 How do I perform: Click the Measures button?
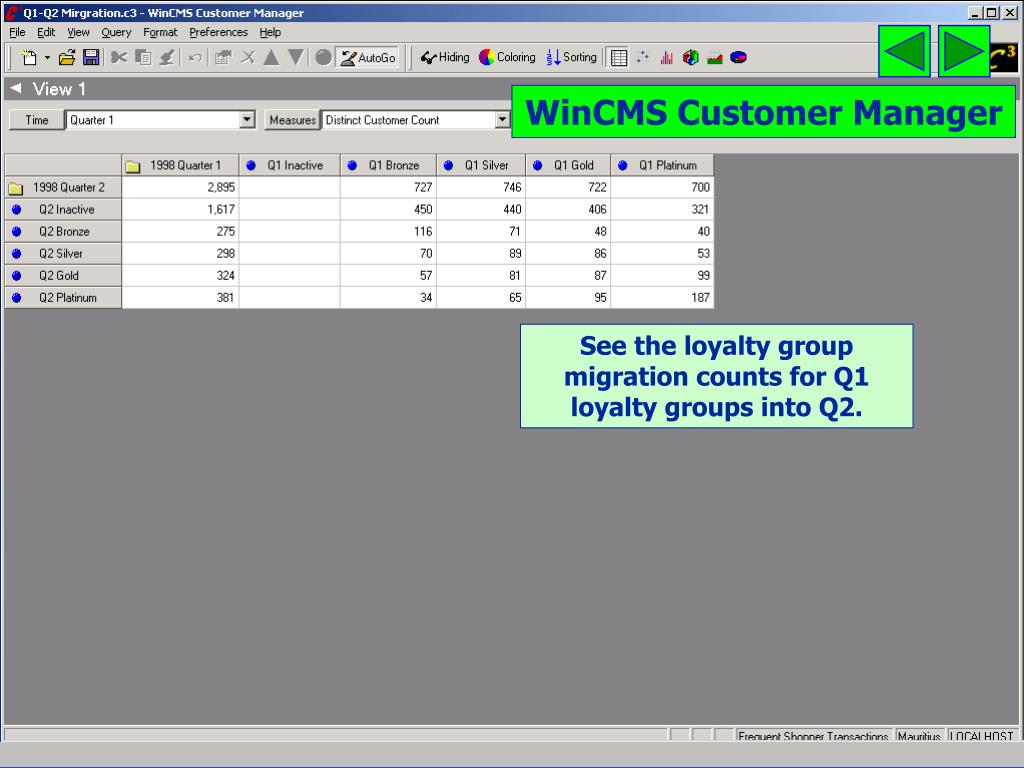(292, 120)
